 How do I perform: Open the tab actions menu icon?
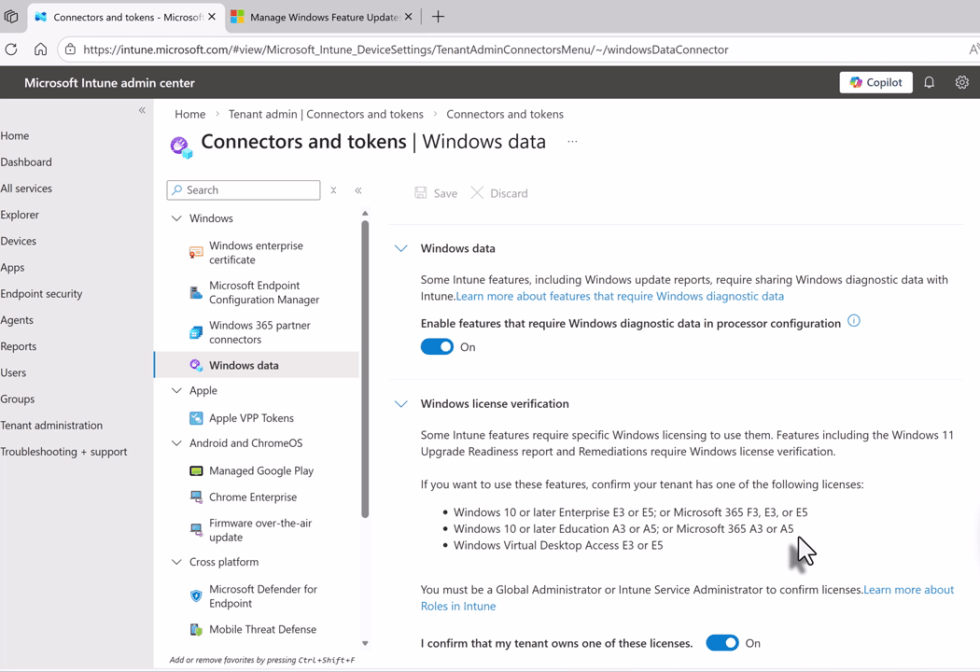coord(11,17)
